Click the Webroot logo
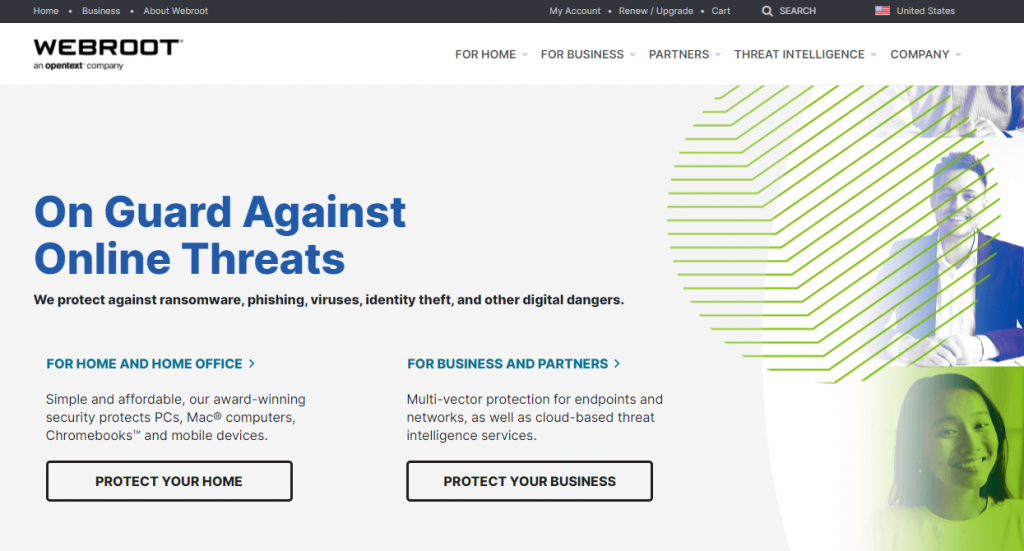The image size is (1024, 551). (108, 54)
